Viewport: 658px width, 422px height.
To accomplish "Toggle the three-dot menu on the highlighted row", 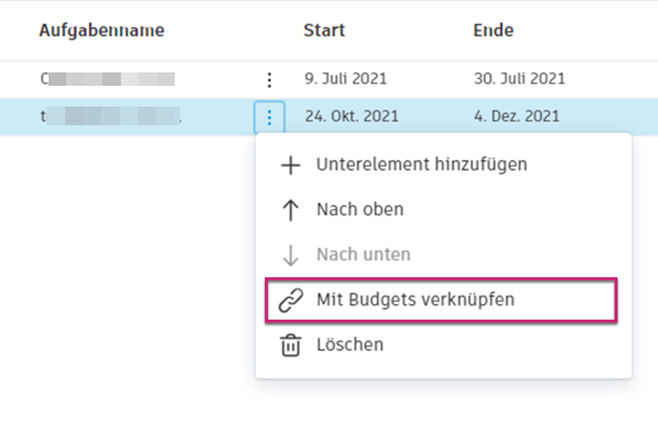I will (268, 117).
